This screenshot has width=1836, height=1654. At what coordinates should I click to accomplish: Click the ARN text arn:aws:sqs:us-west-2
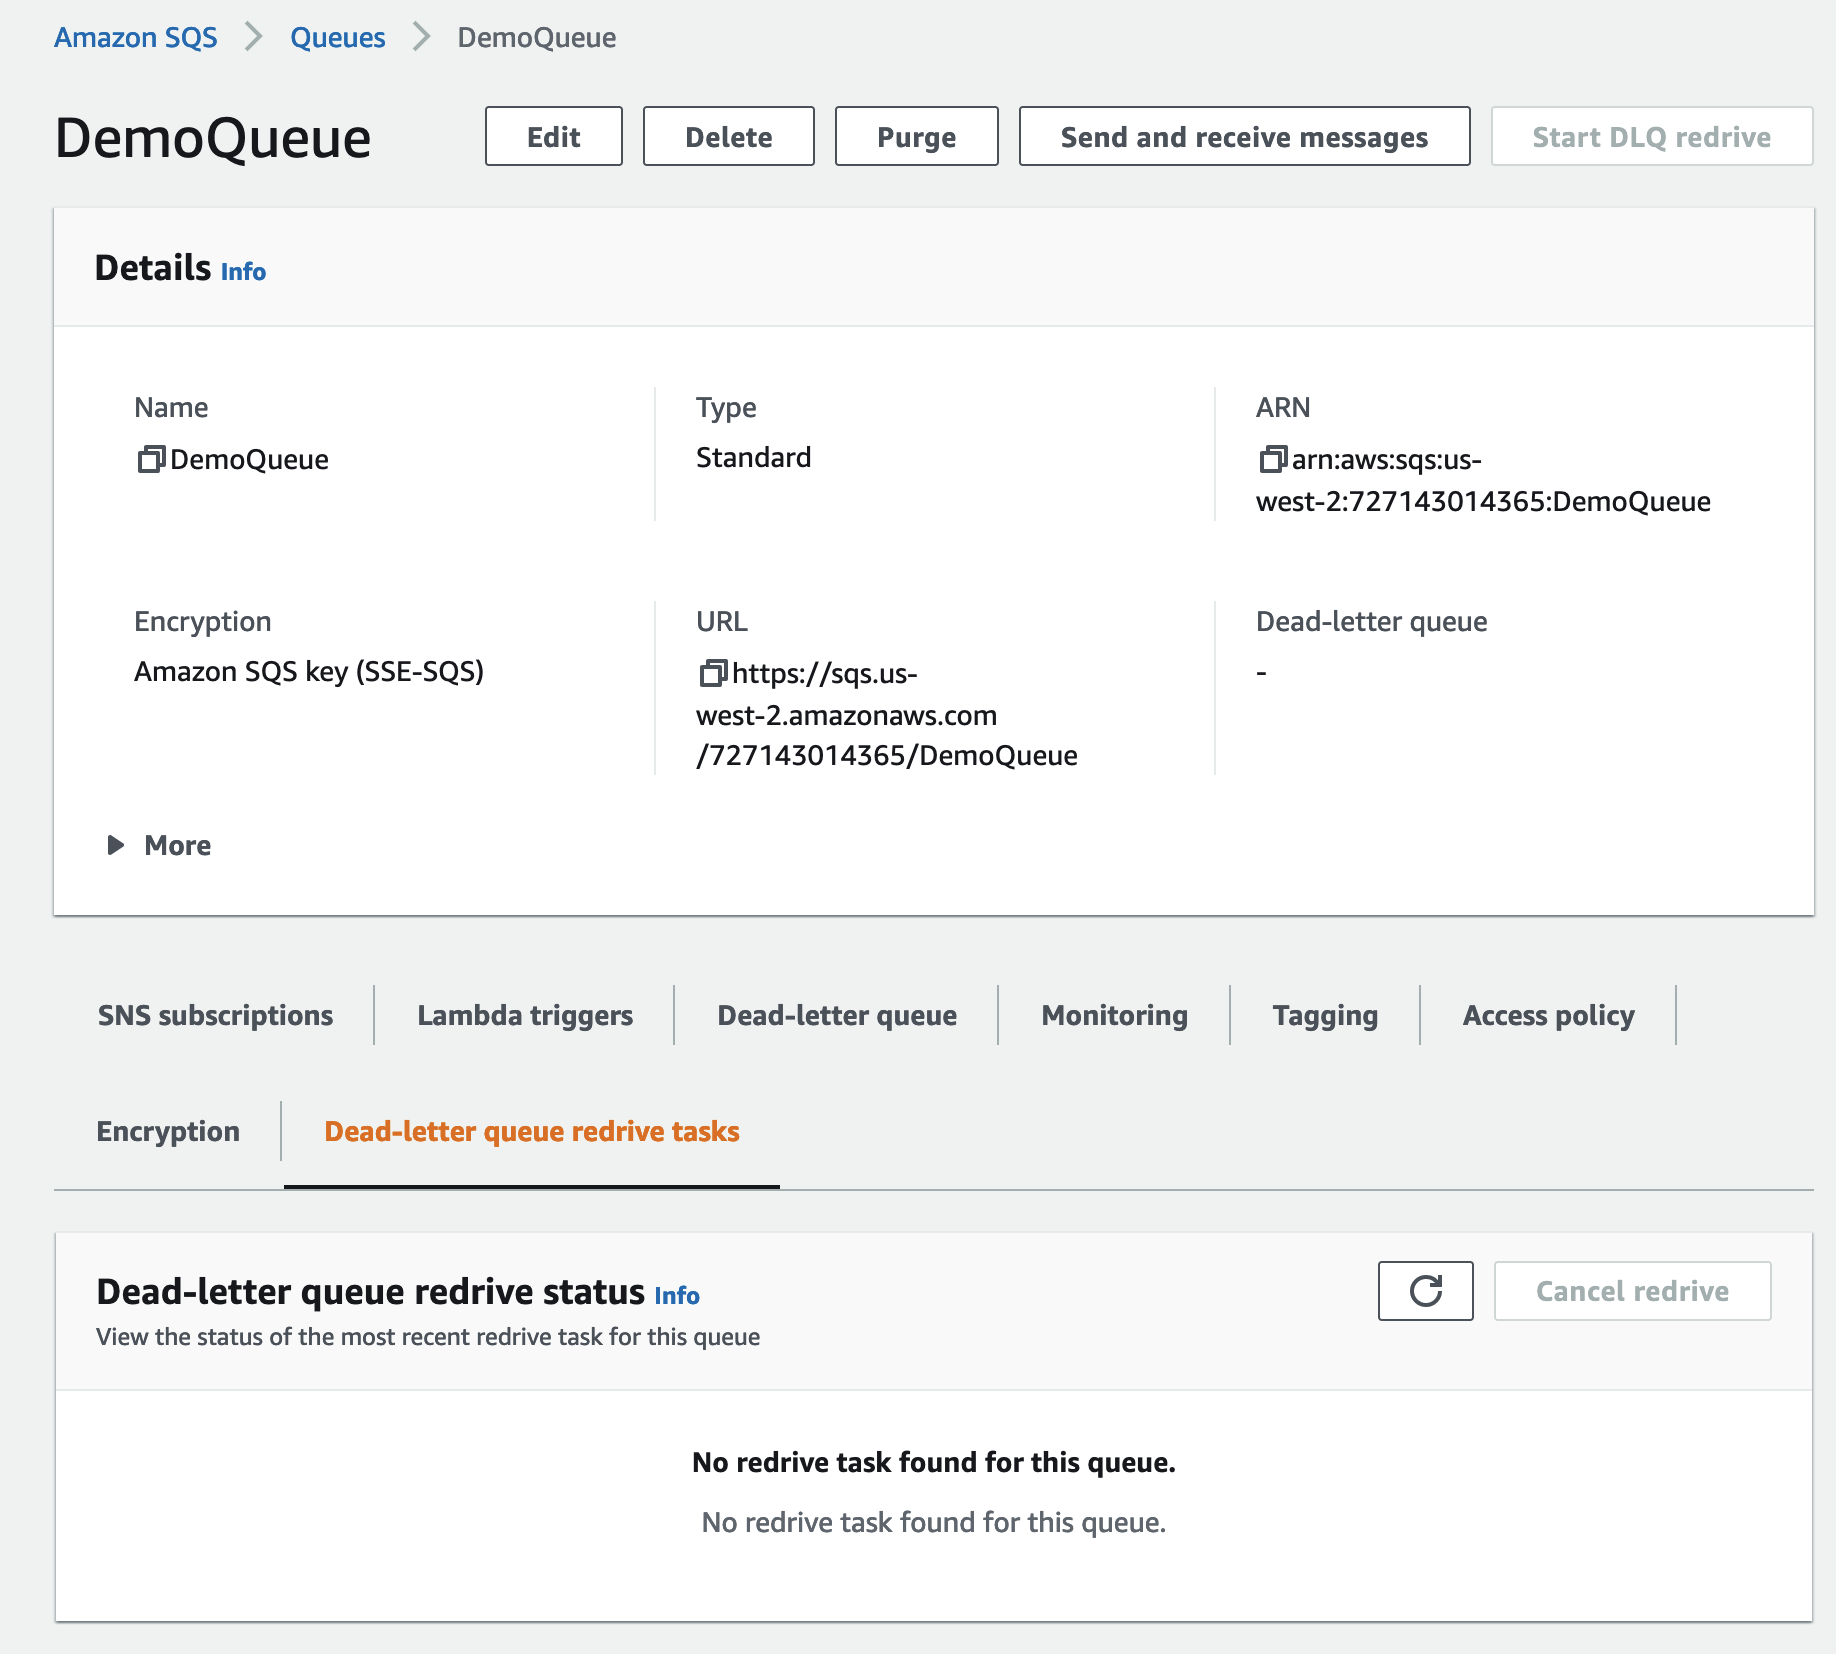[x=1484, y=480]
